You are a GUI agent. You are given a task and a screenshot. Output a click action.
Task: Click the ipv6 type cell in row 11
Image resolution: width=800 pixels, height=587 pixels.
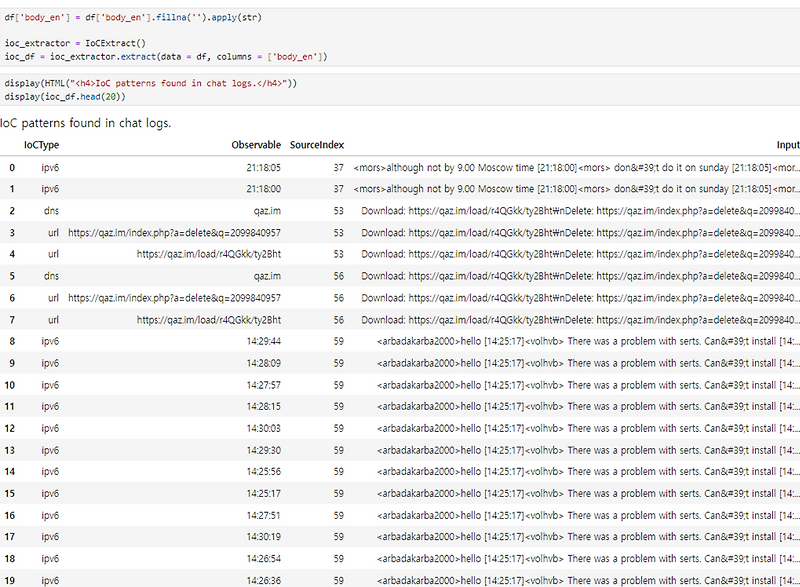click(50, 406)
